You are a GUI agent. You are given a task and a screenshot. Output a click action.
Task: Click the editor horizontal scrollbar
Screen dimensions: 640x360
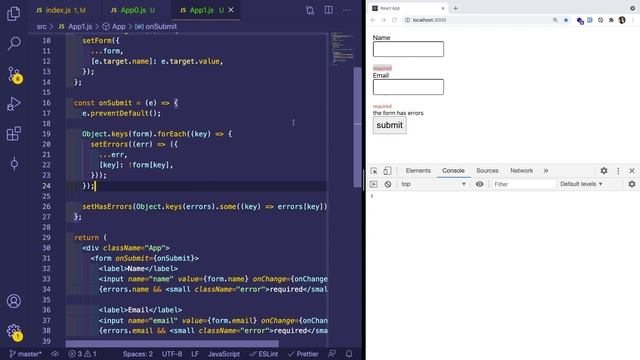[x=172, y=344]
